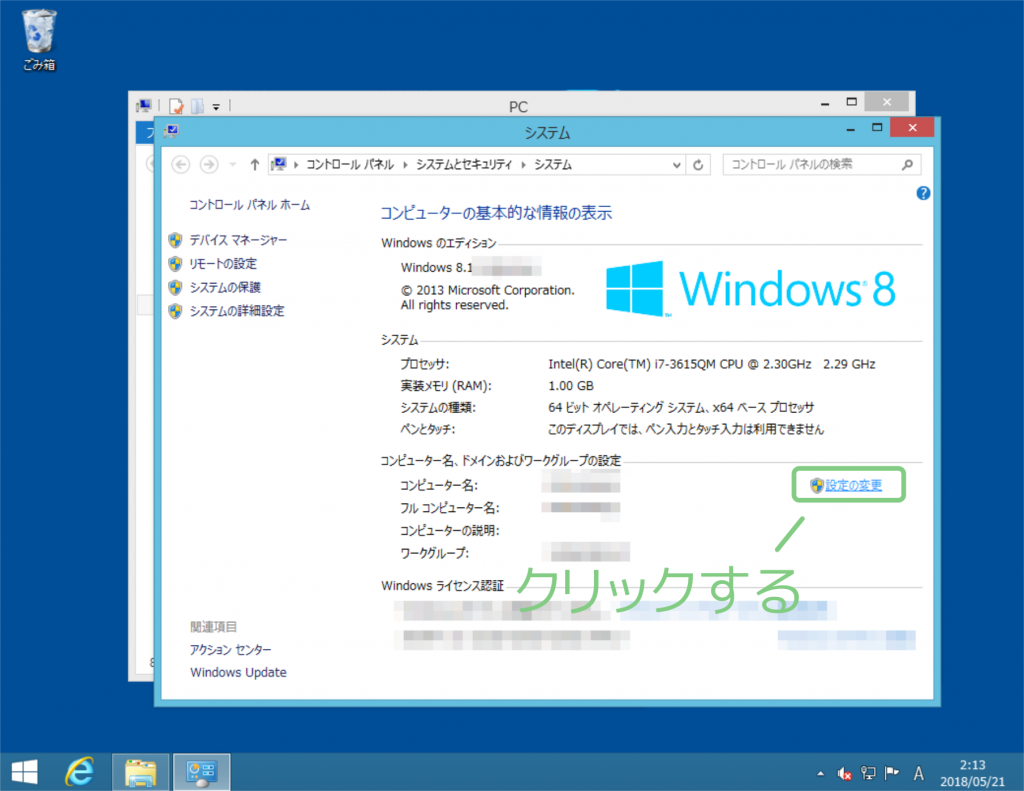Click System protection shield icon
The width and height of the screenshot is (1024, 791).
[175, 287]
